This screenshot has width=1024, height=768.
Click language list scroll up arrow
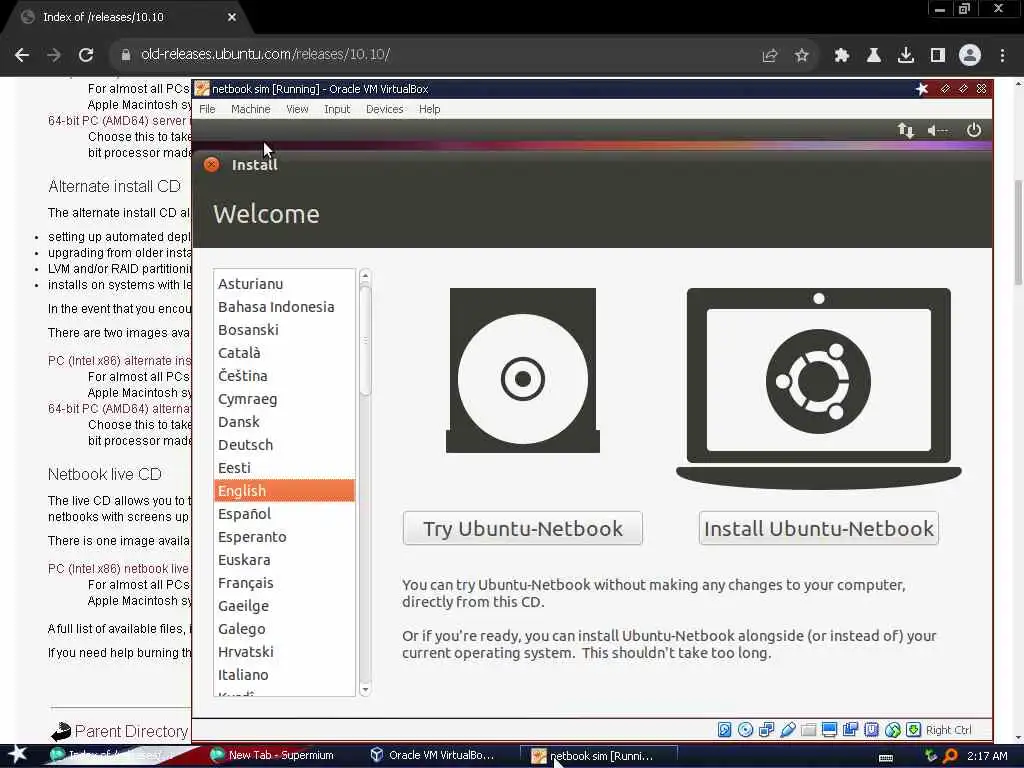tap(365, 276)
